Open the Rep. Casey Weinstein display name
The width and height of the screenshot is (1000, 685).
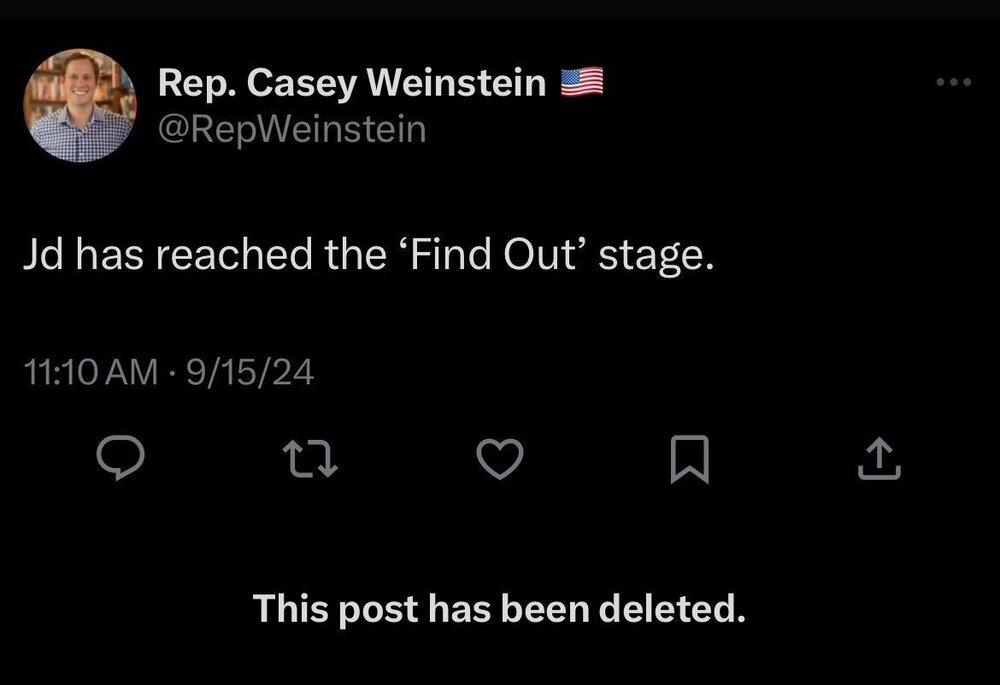click(352, 84)
